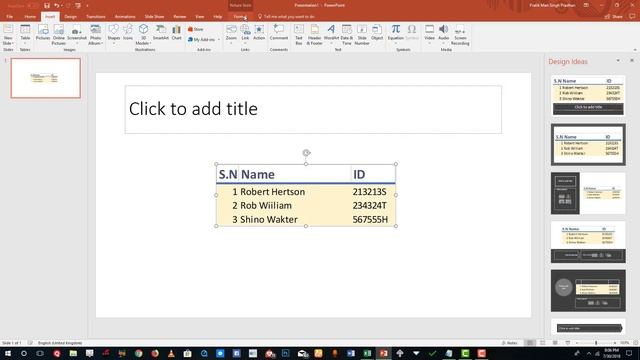The height and width of the screenshot is (360, 640).
Task: Click the rotation handle above the table
Action: tap(306, 153)
